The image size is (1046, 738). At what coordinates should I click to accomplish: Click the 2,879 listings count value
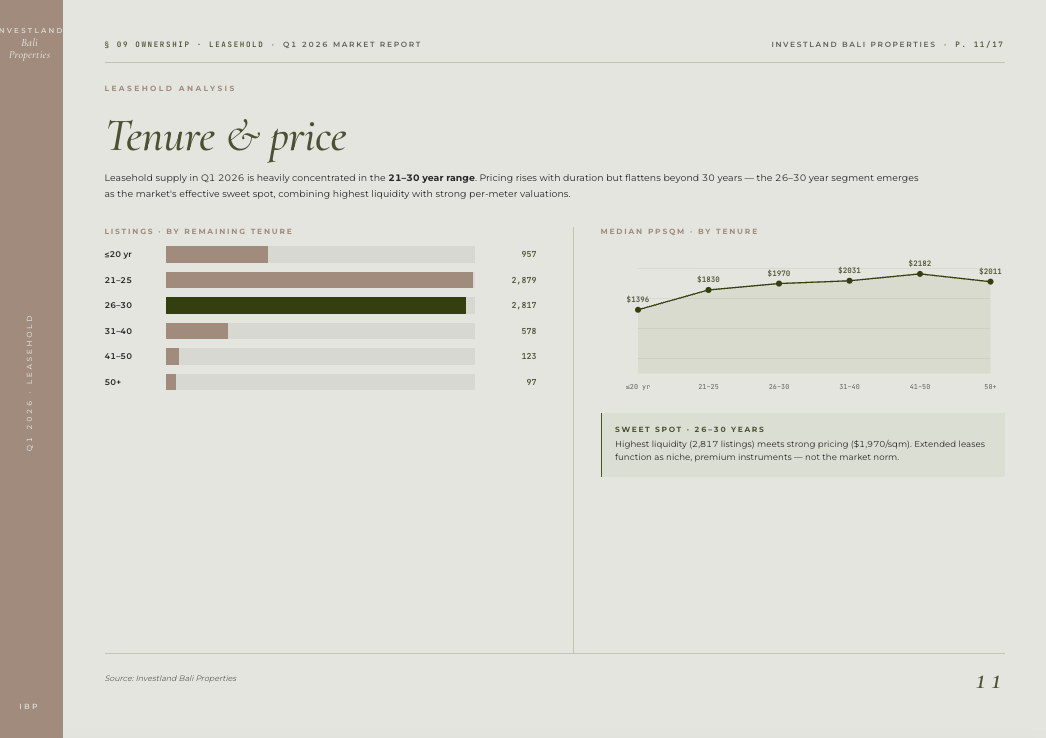523,280
